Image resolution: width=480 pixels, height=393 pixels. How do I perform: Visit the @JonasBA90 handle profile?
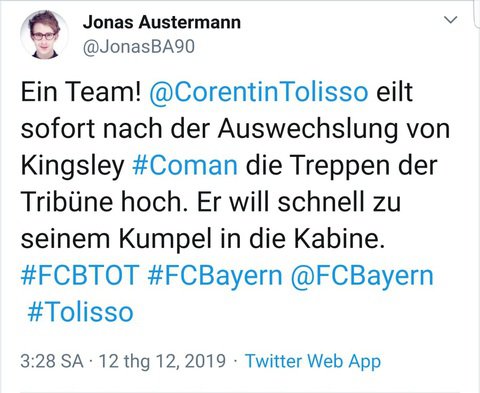pyautogui.click(x=139, y=47)
